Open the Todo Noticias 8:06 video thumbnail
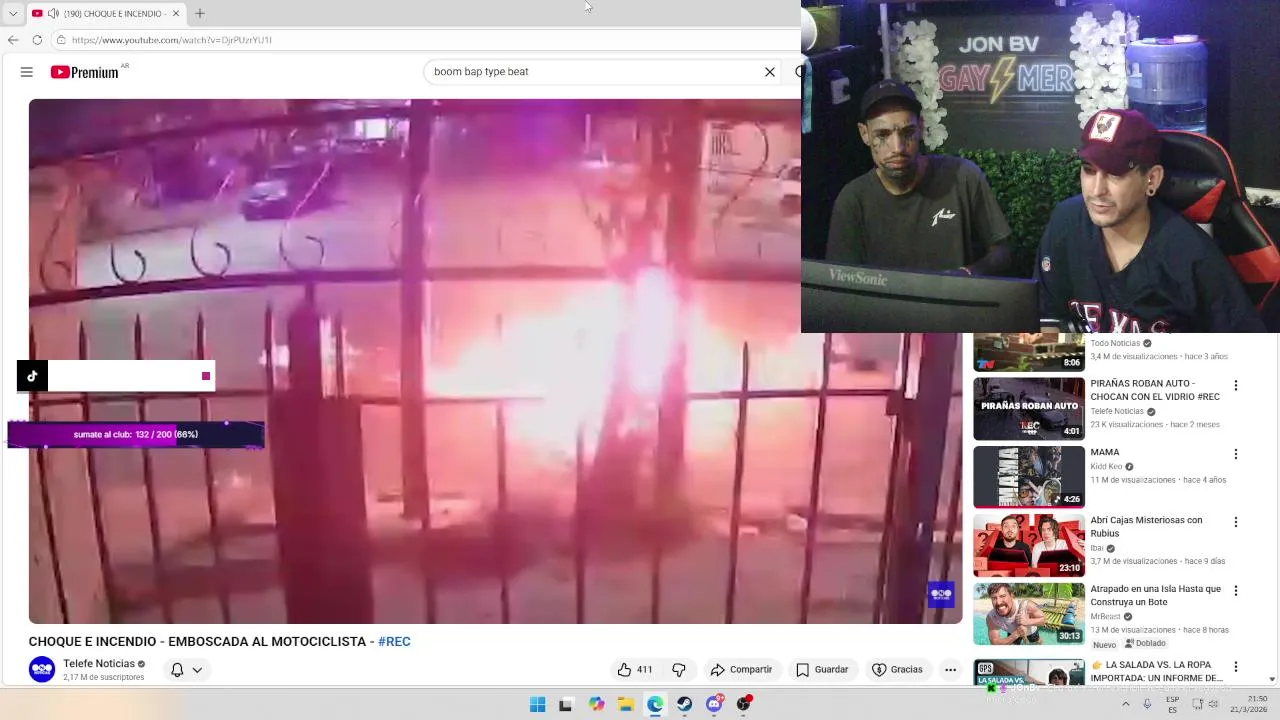Viewport: 1280px width, 720px height. [x=1029, y=352]
